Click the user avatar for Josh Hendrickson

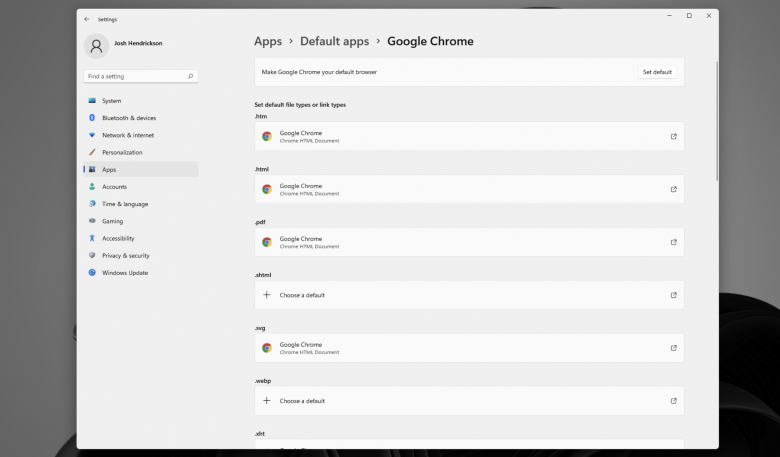(x=97, y=46)
